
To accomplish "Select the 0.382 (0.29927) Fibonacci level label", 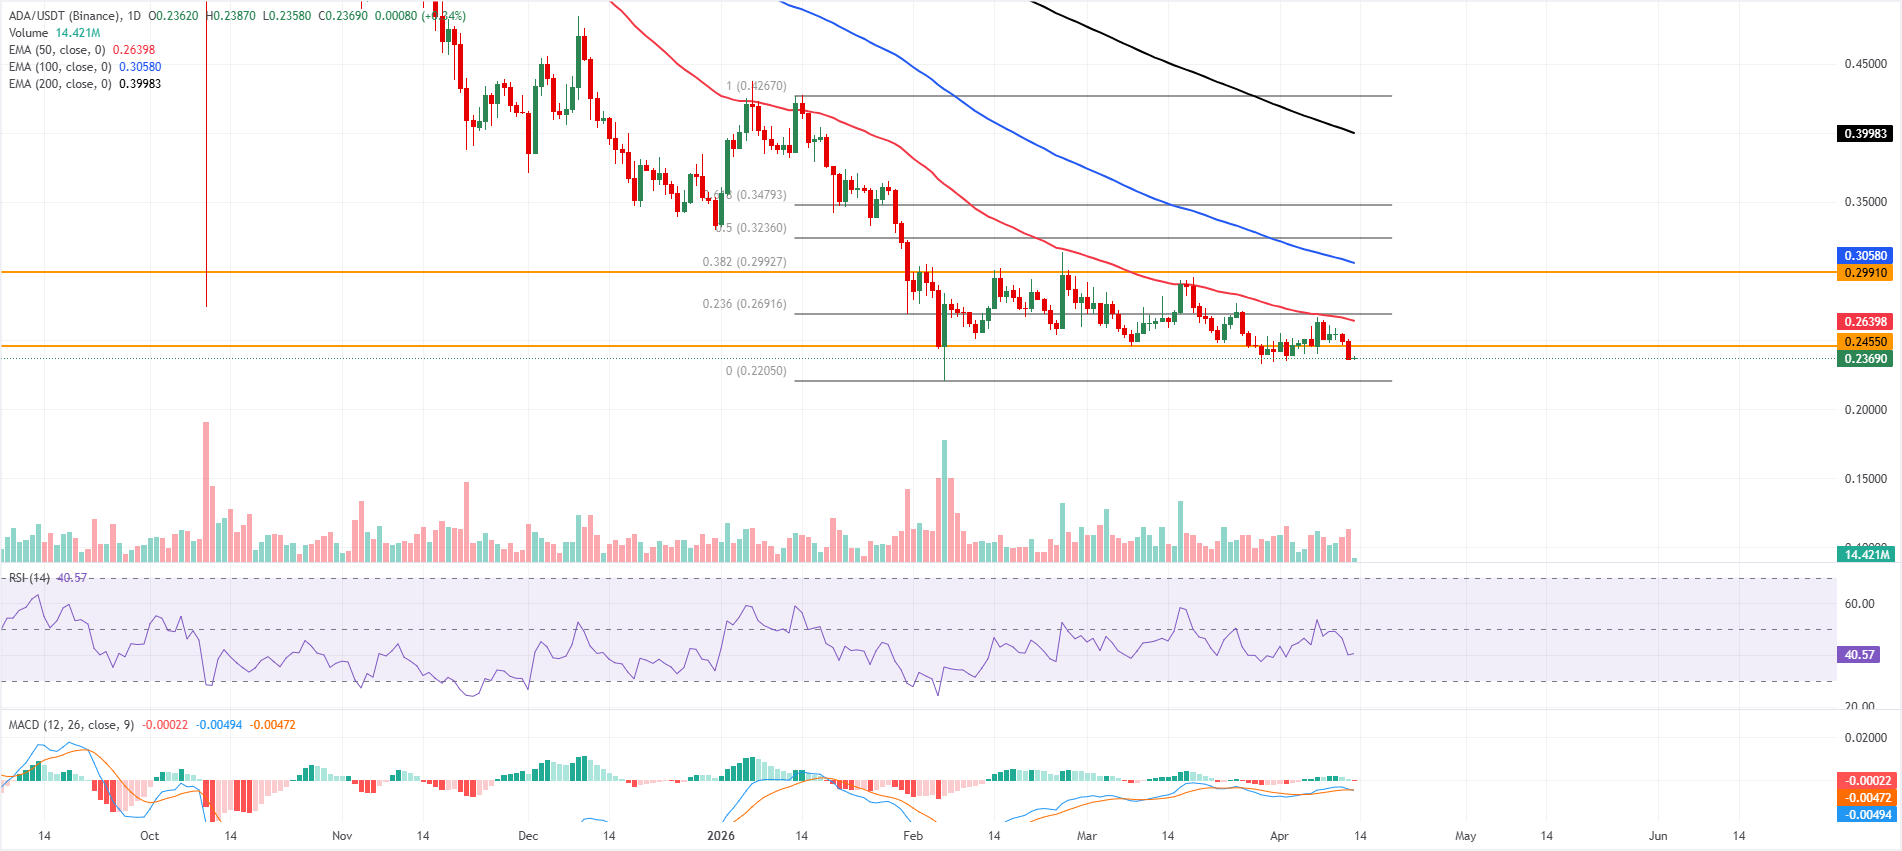I will point(744,262).
